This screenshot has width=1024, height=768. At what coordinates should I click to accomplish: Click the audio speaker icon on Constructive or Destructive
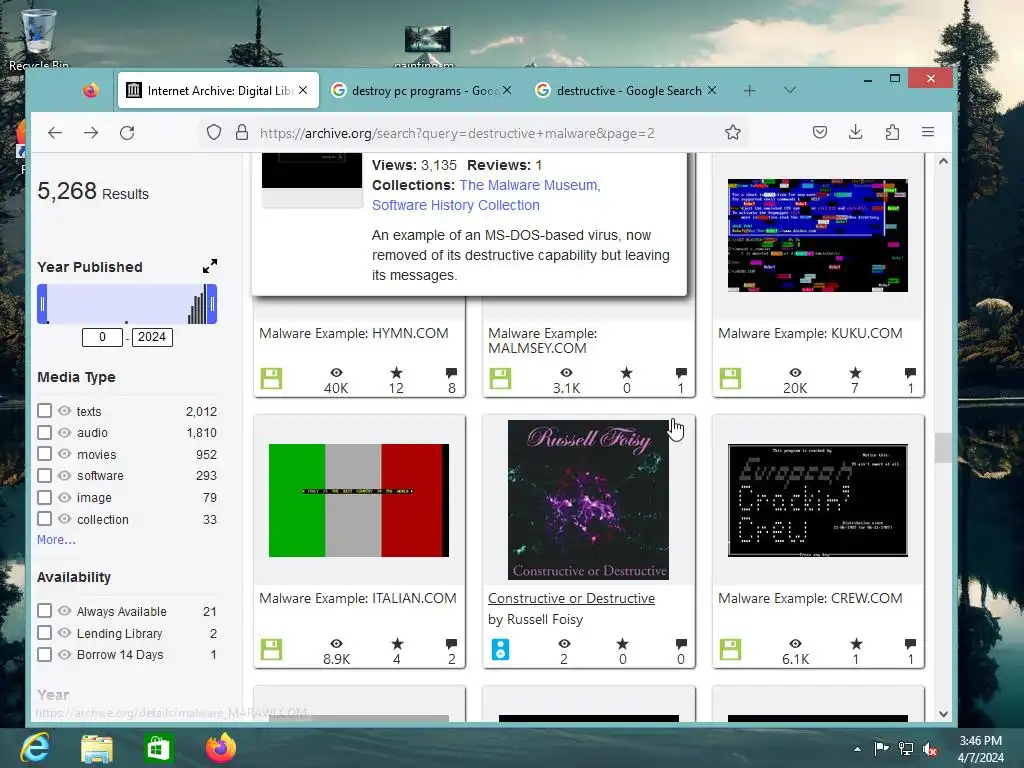pyautogui.click(x=500, y=650)
